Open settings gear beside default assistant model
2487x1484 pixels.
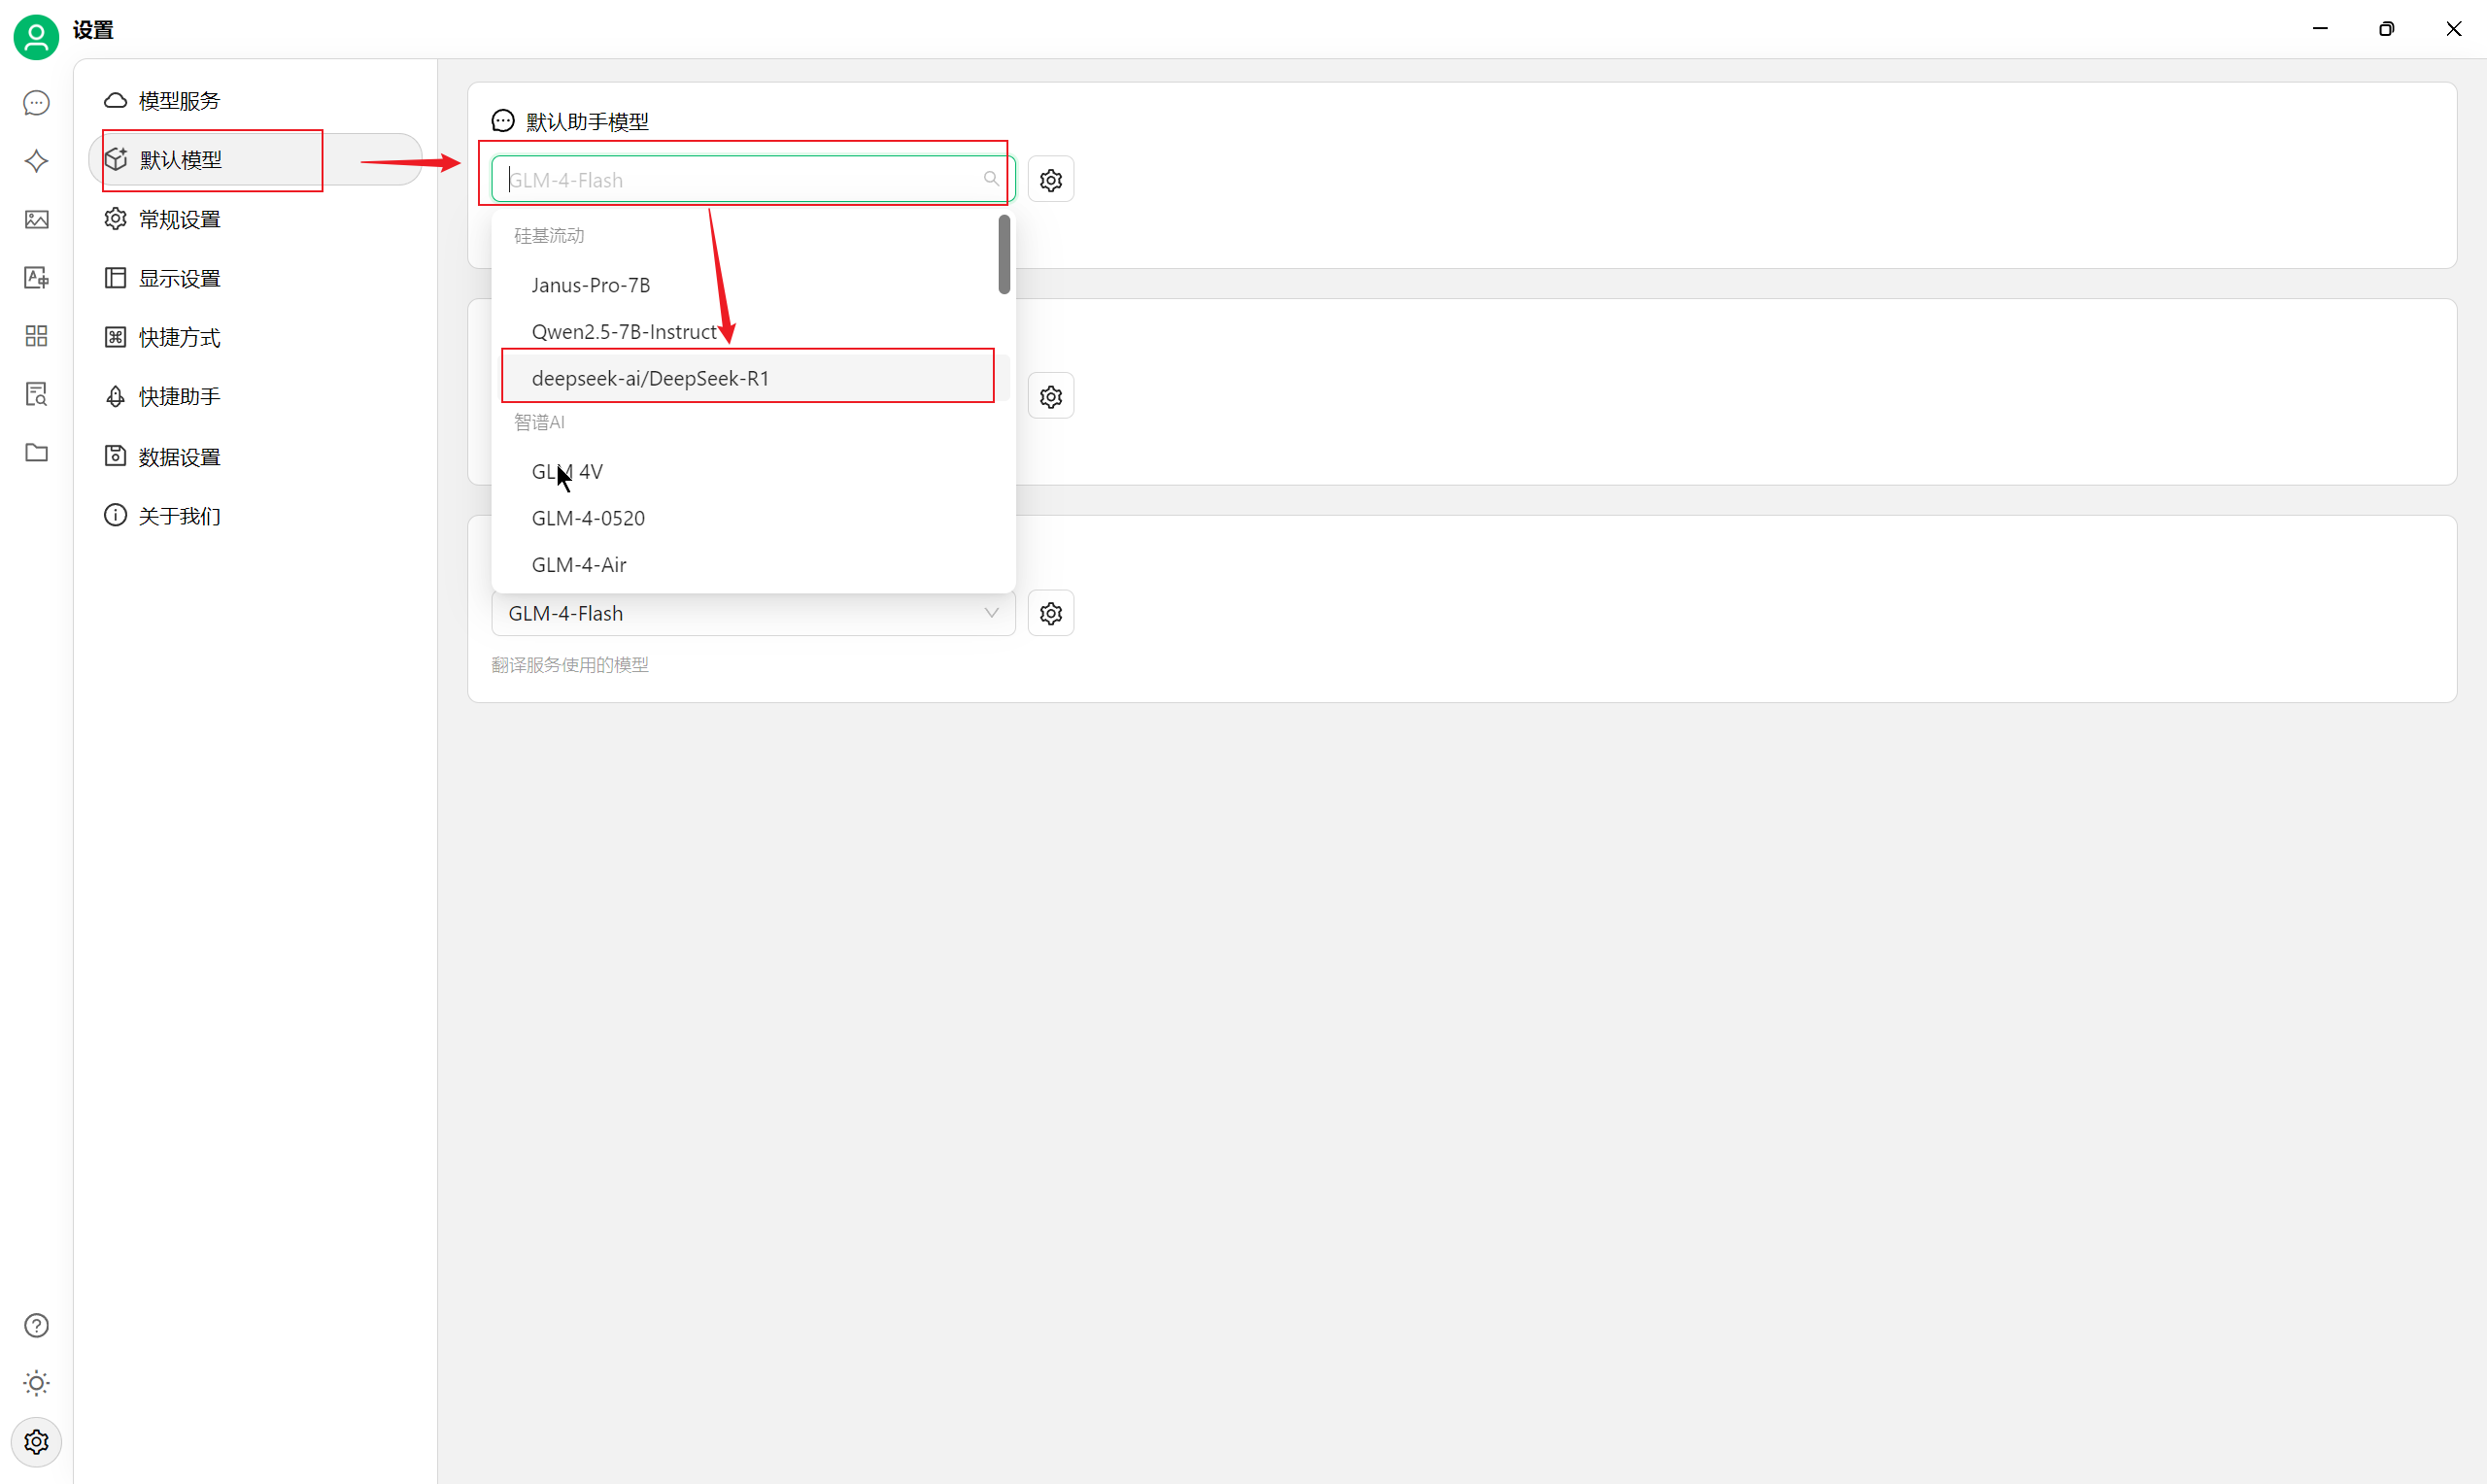coord(1050,180)
